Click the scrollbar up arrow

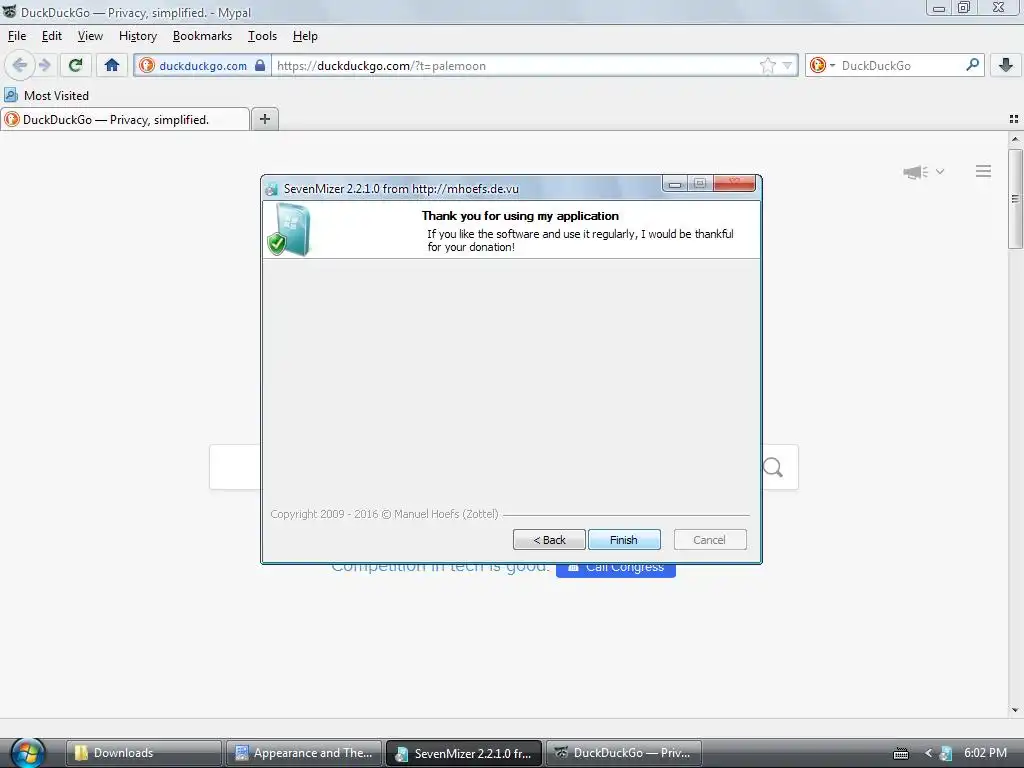1015,139
